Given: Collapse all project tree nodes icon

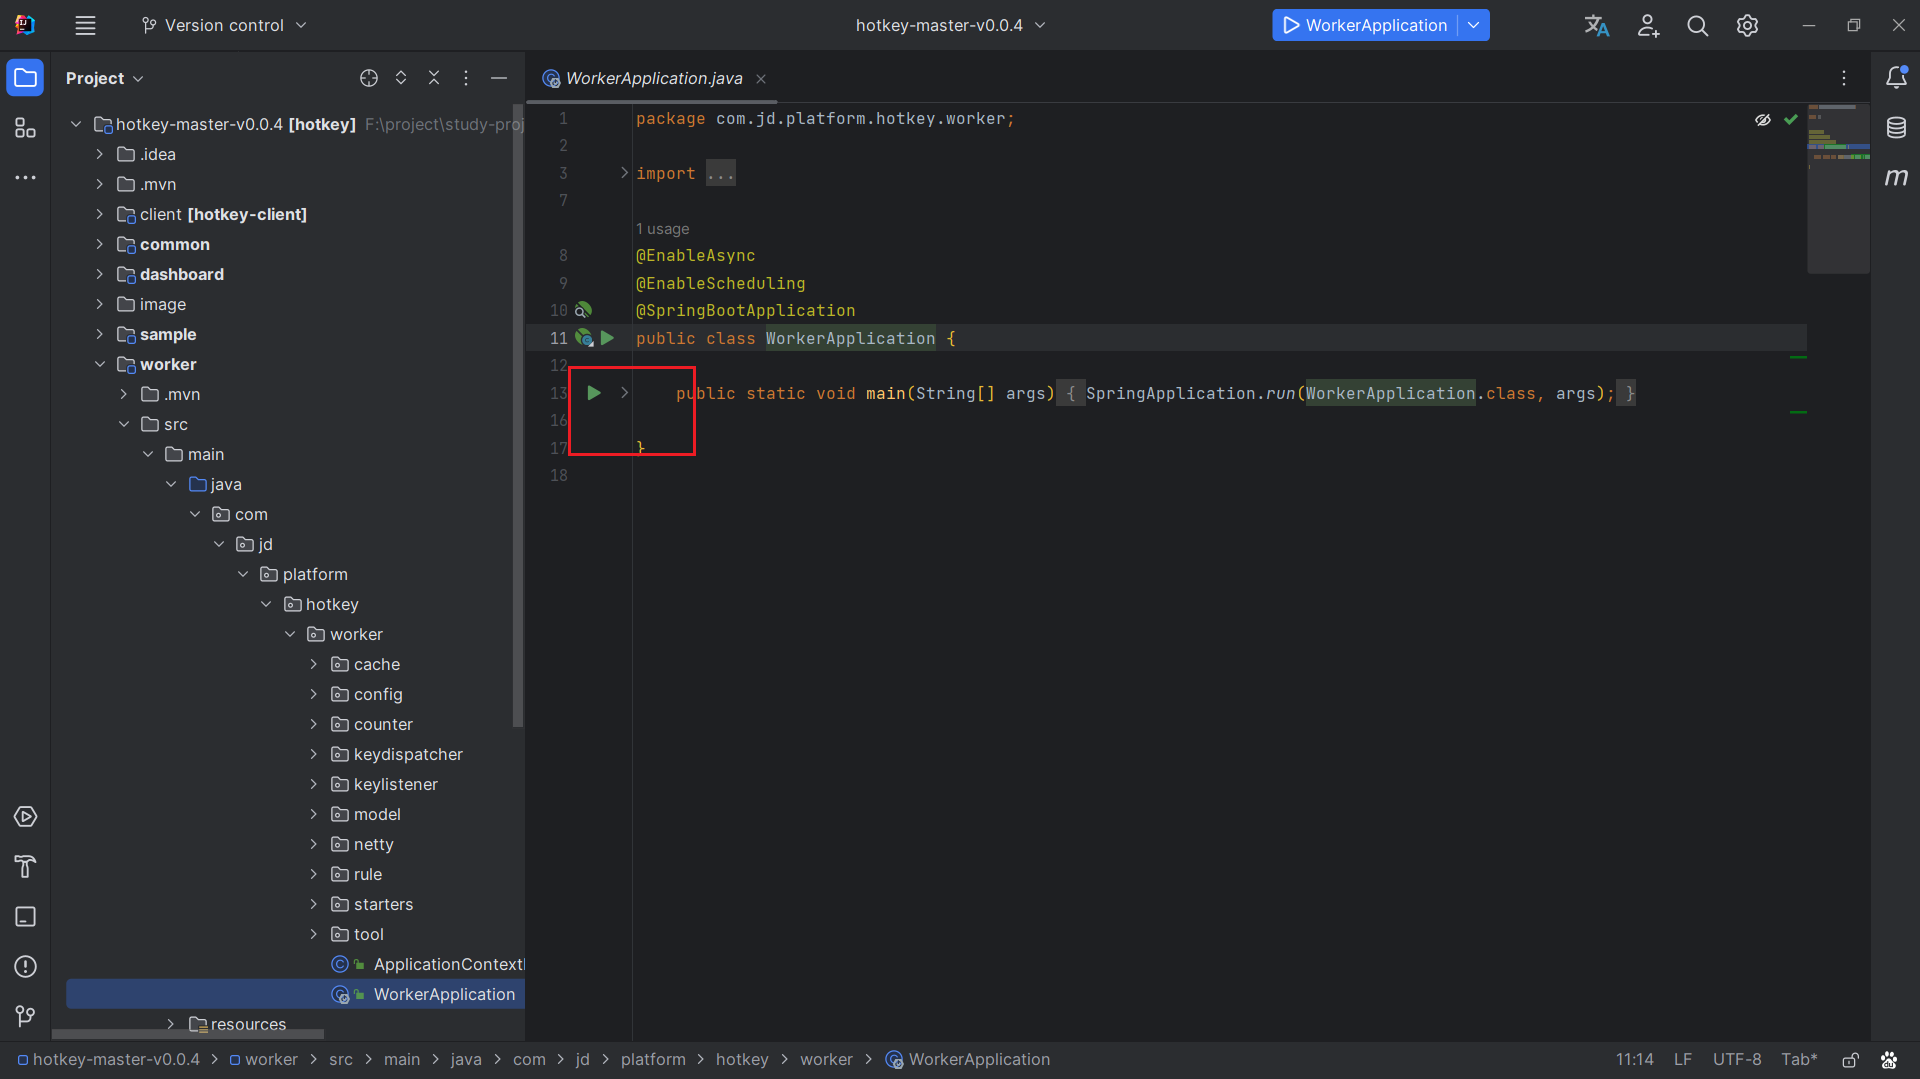Looking at the screenshot, I should tap(434, 78).
